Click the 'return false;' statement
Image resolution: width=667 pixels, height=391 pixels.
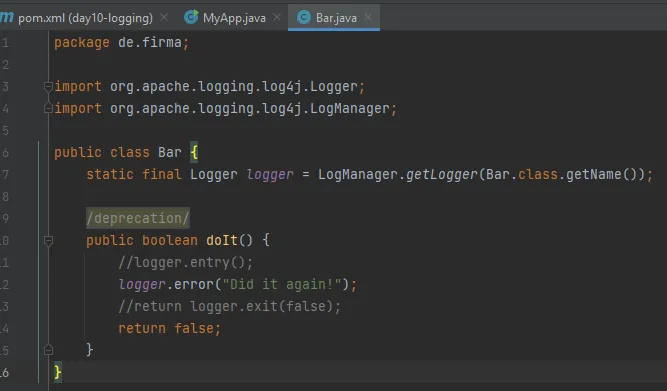pos(169,328)
